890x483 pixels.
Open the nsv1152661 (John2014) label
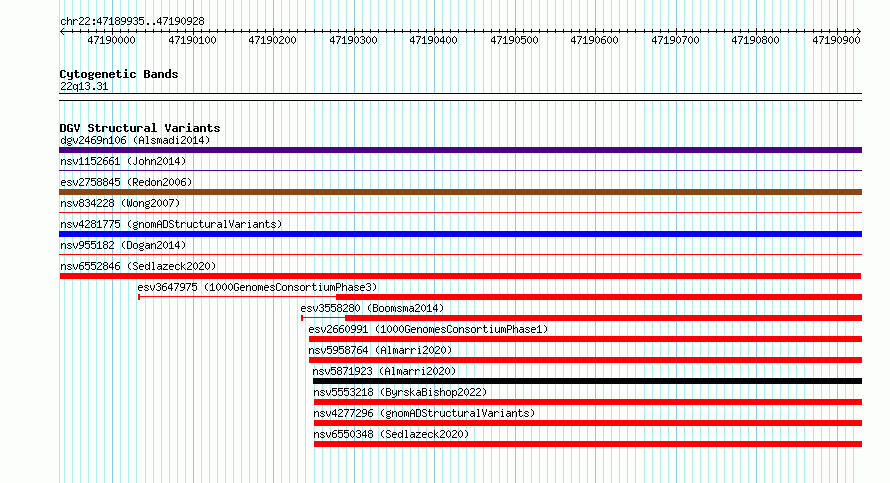pos(123,161)
